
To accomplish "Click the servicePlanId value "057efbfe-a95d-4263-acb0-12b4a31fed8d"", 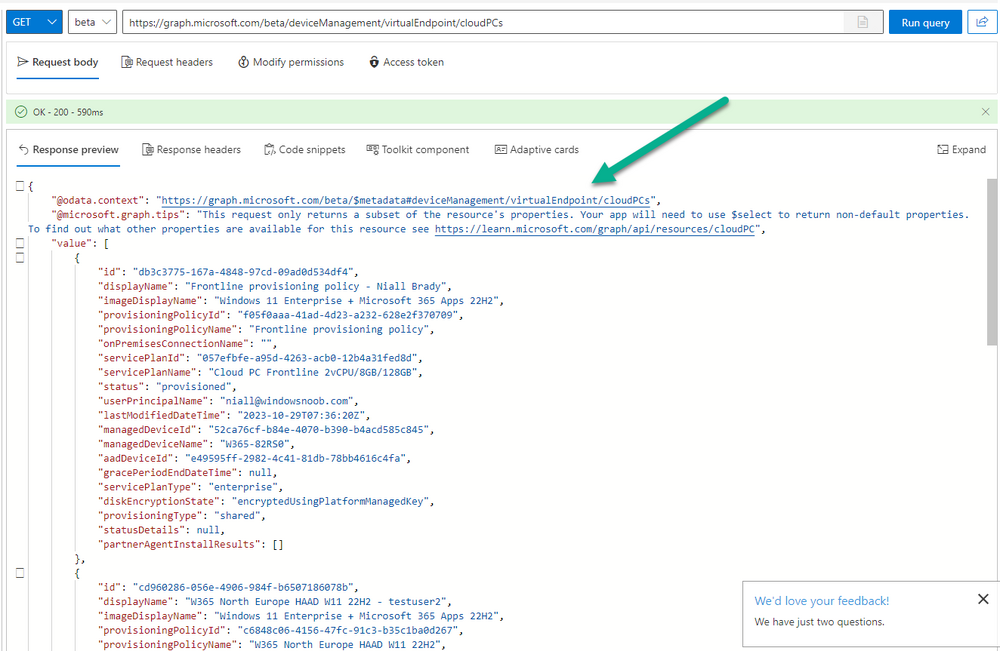I will pos(306,358).
